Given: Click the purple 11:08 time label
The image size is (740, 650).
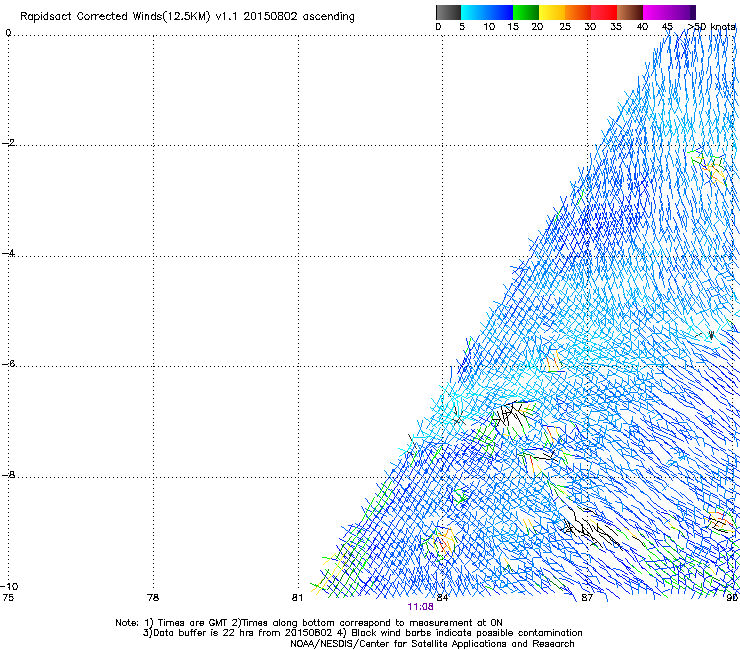Looking at the screenshot, I should coord(420,607).
